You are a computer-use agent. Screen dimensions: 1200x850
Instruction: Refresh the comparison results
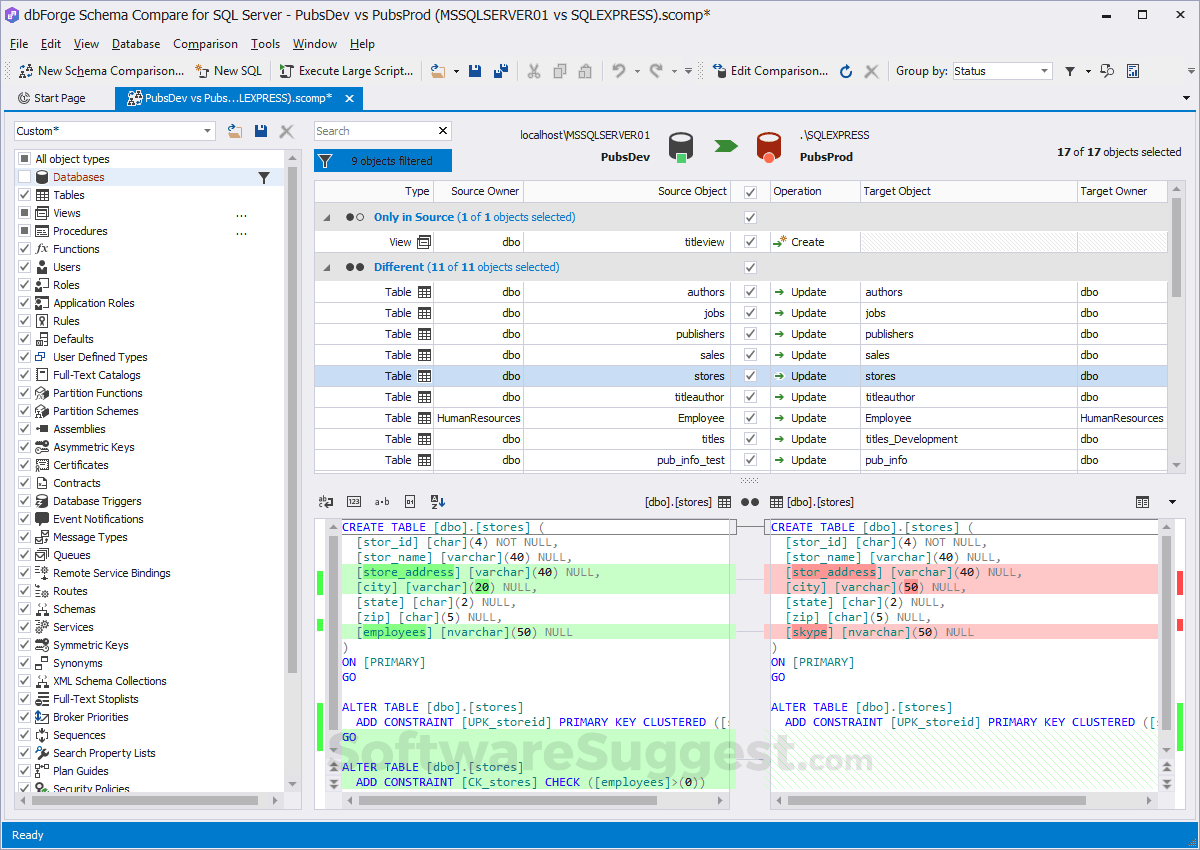[x=845, y=71]
